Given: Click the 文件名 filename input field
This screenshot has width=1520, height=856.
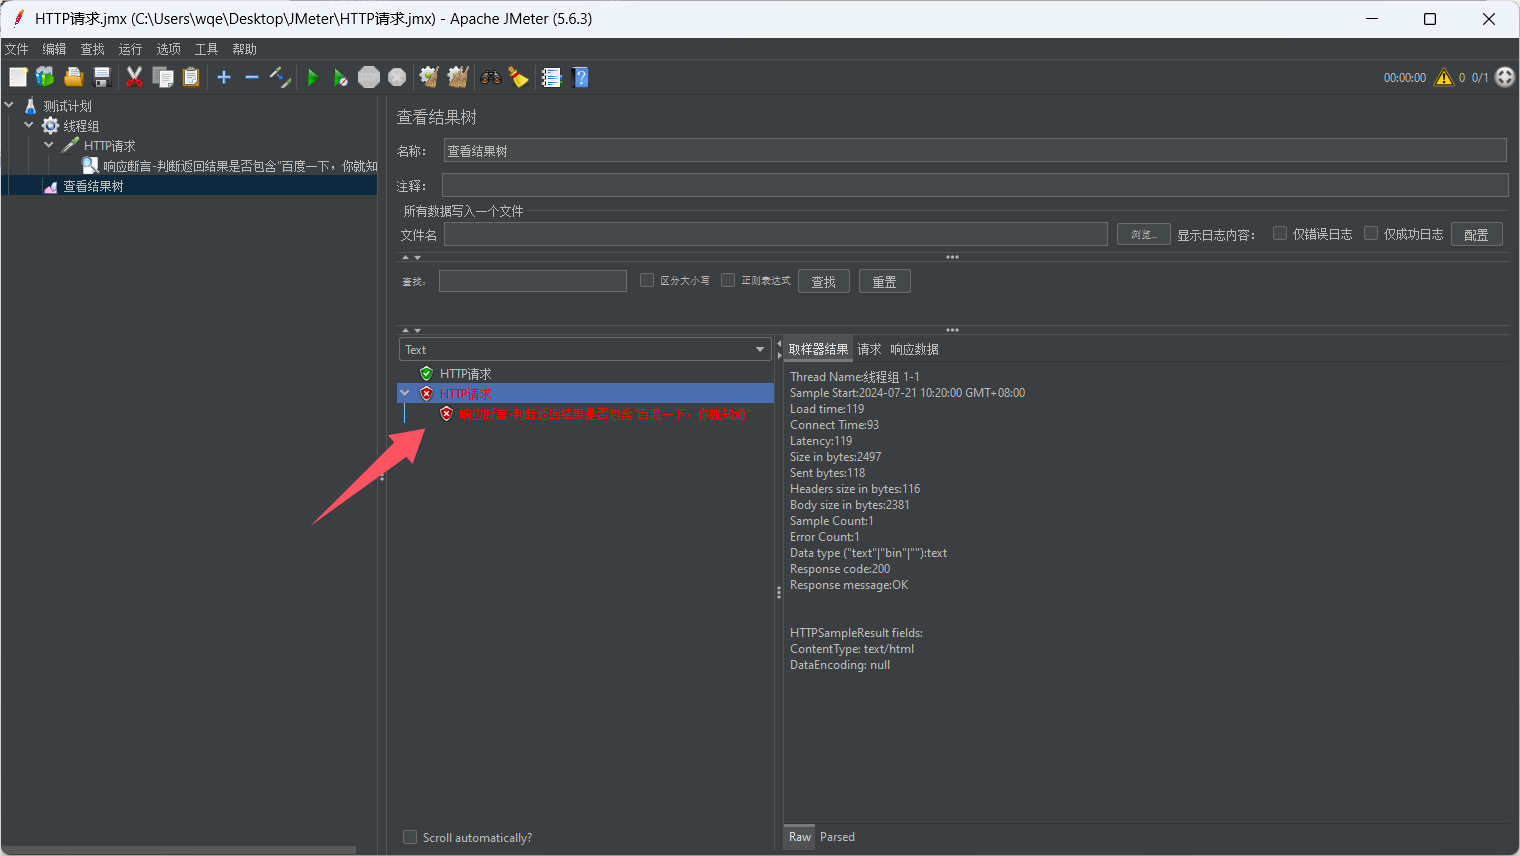Looking at the screenshot, I should (x=776, y=234).
